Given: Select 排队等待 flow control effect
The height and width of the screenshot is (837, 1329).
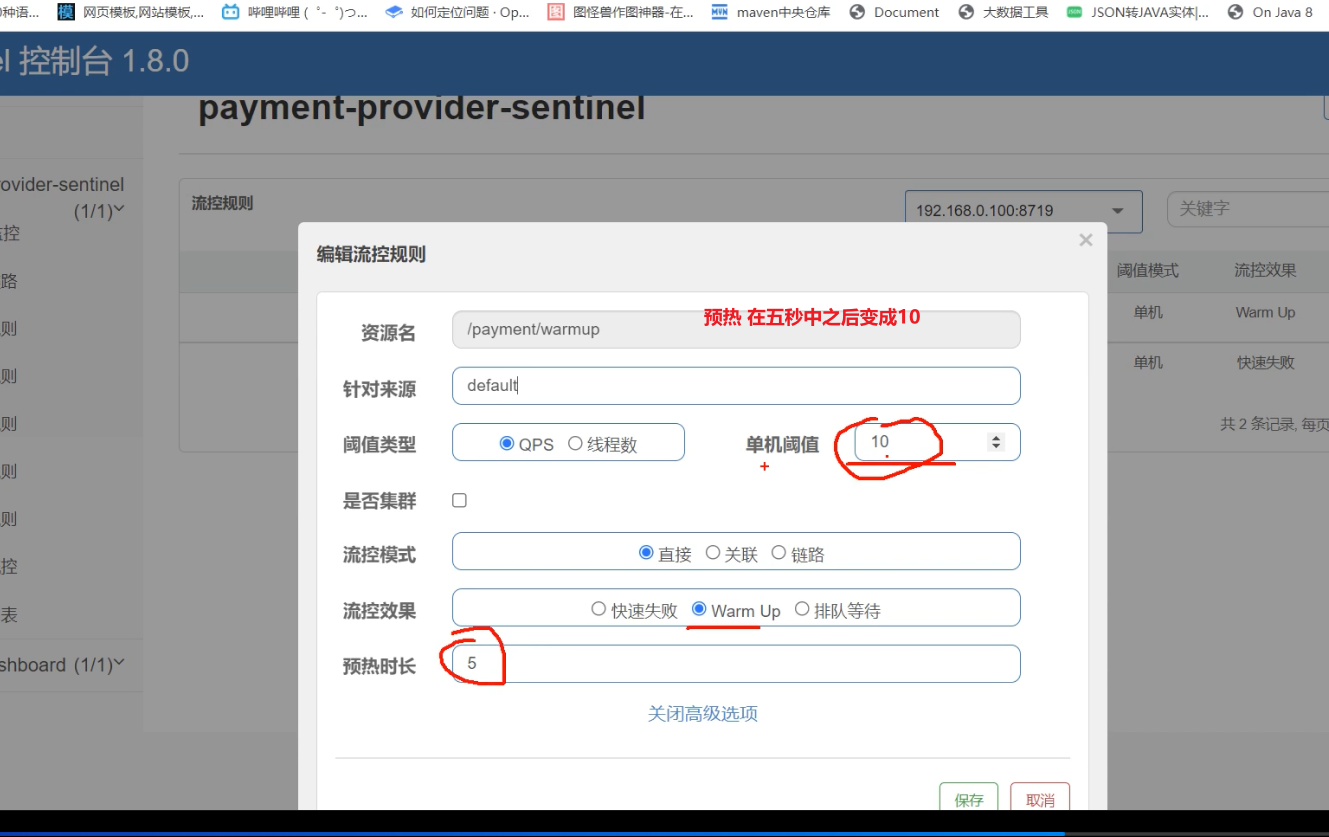Looking at the screenshot, I should coord(802,608).
